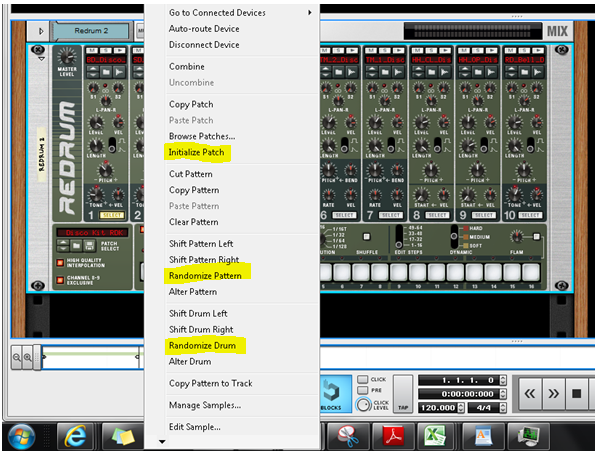Click step button 16 in the pattern row
Screen dimensions: 596x451
pyautogui.click(x=531, y=272)
